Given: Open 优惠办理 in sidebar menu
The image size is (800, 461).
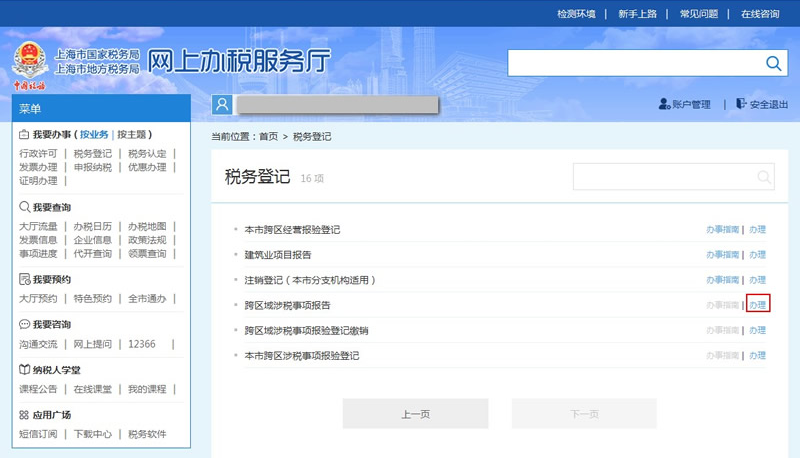Looking at the screenshot, I should [147, 167].
